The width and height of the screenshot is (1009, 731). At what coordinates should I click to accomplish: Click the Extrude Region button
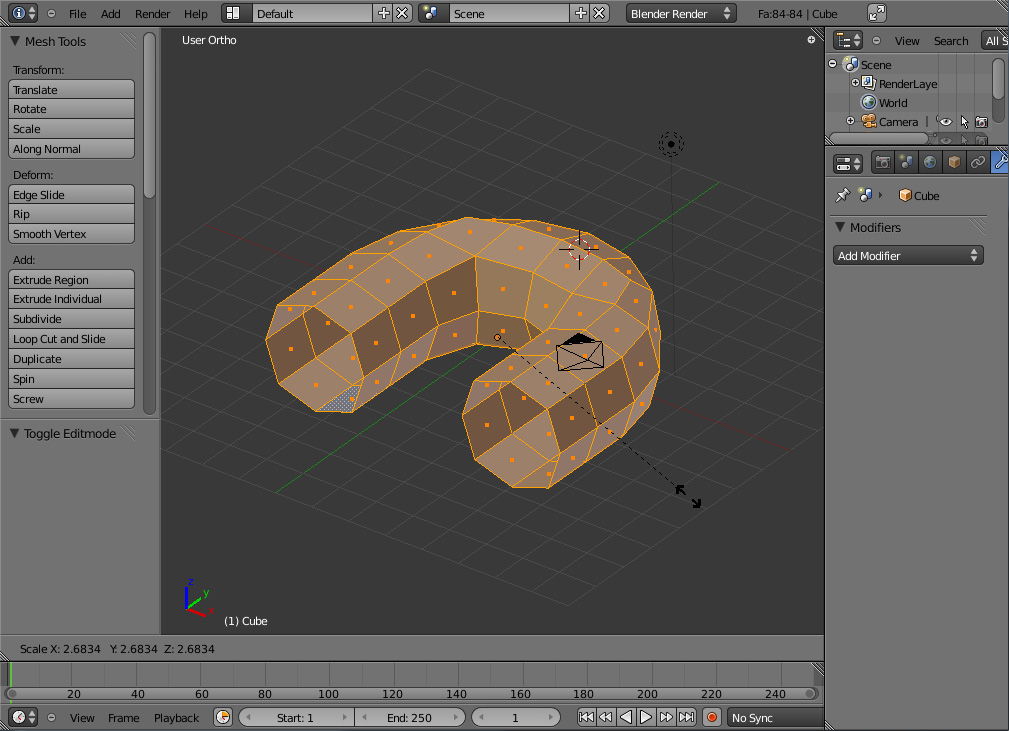click(x=71, y=280)
